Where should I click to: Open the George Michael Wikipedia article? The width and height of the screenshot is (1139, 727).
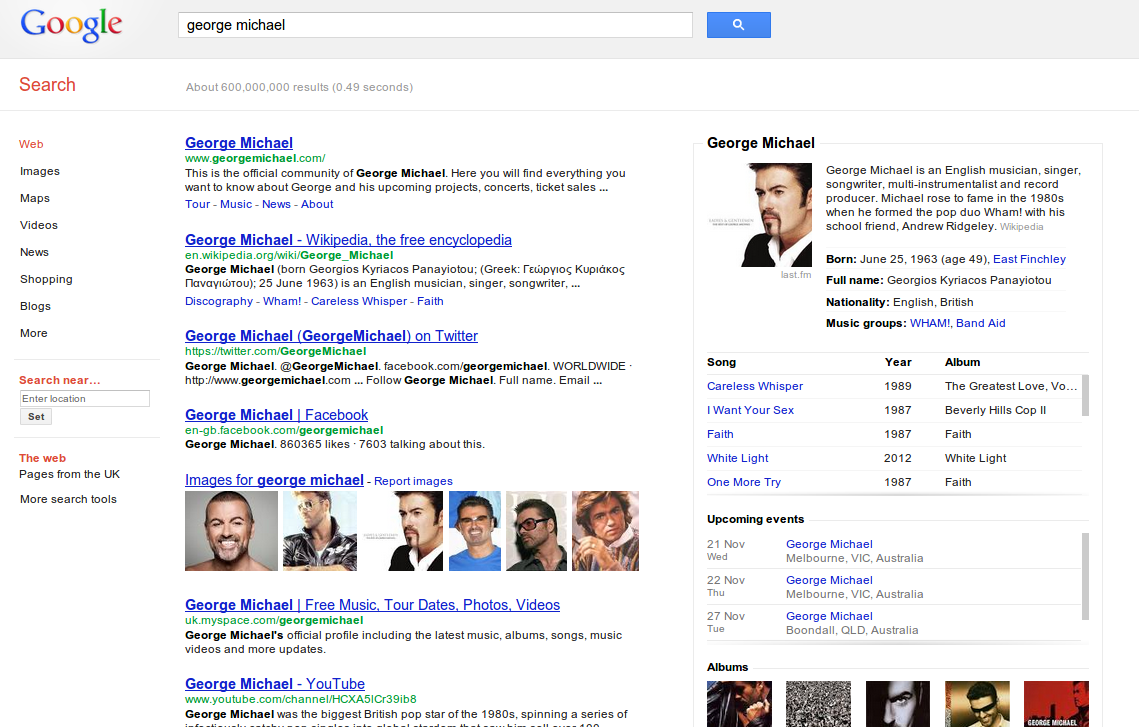click(x=347, y=240)
